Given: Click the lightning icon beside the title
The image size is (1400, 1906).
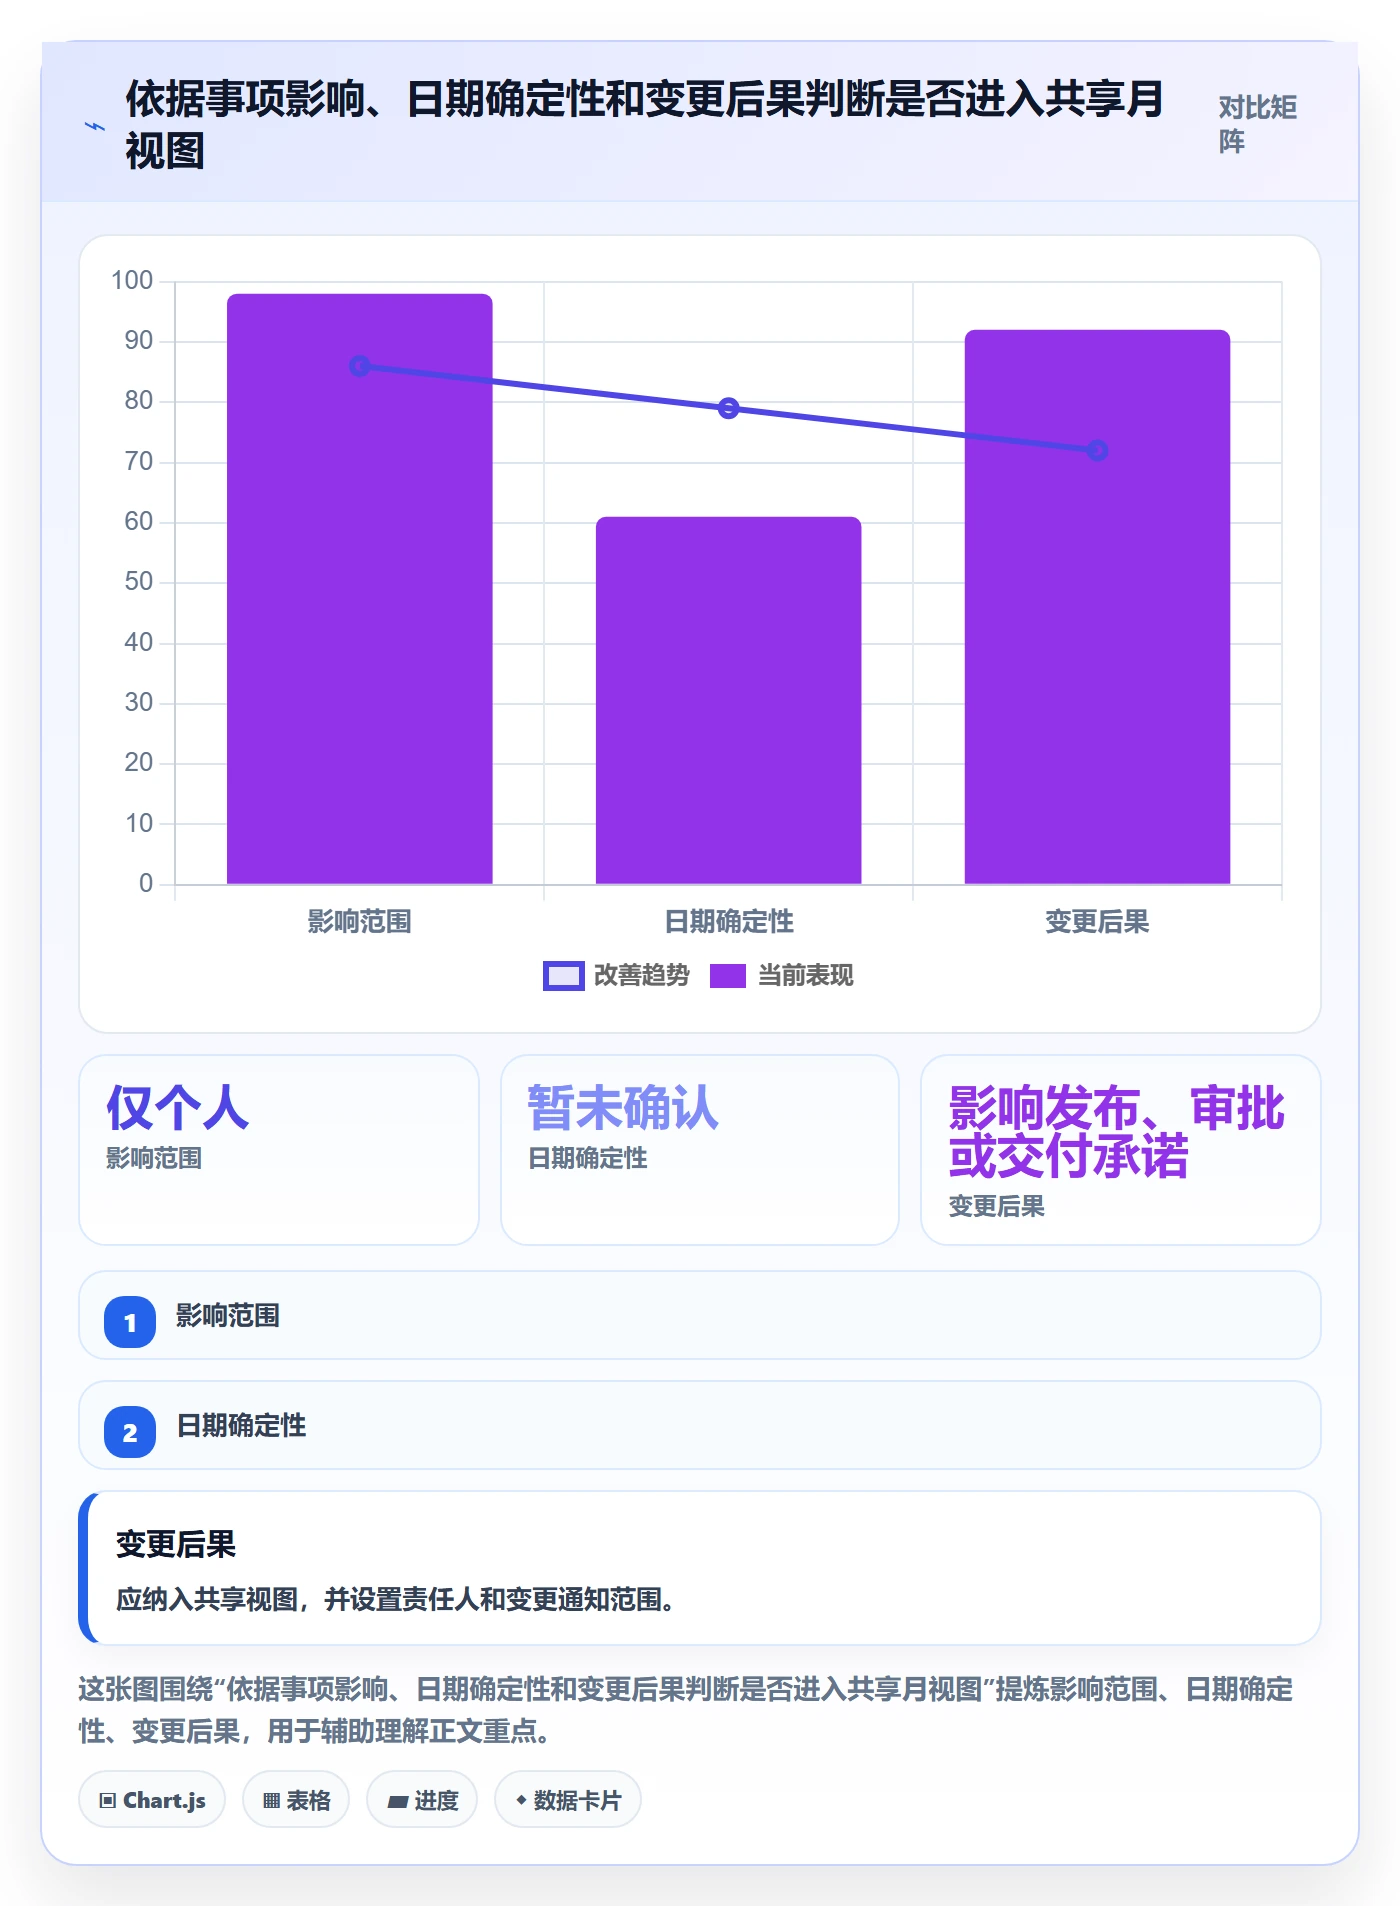Looking at the screenshot, I should (x=94, y=126).
